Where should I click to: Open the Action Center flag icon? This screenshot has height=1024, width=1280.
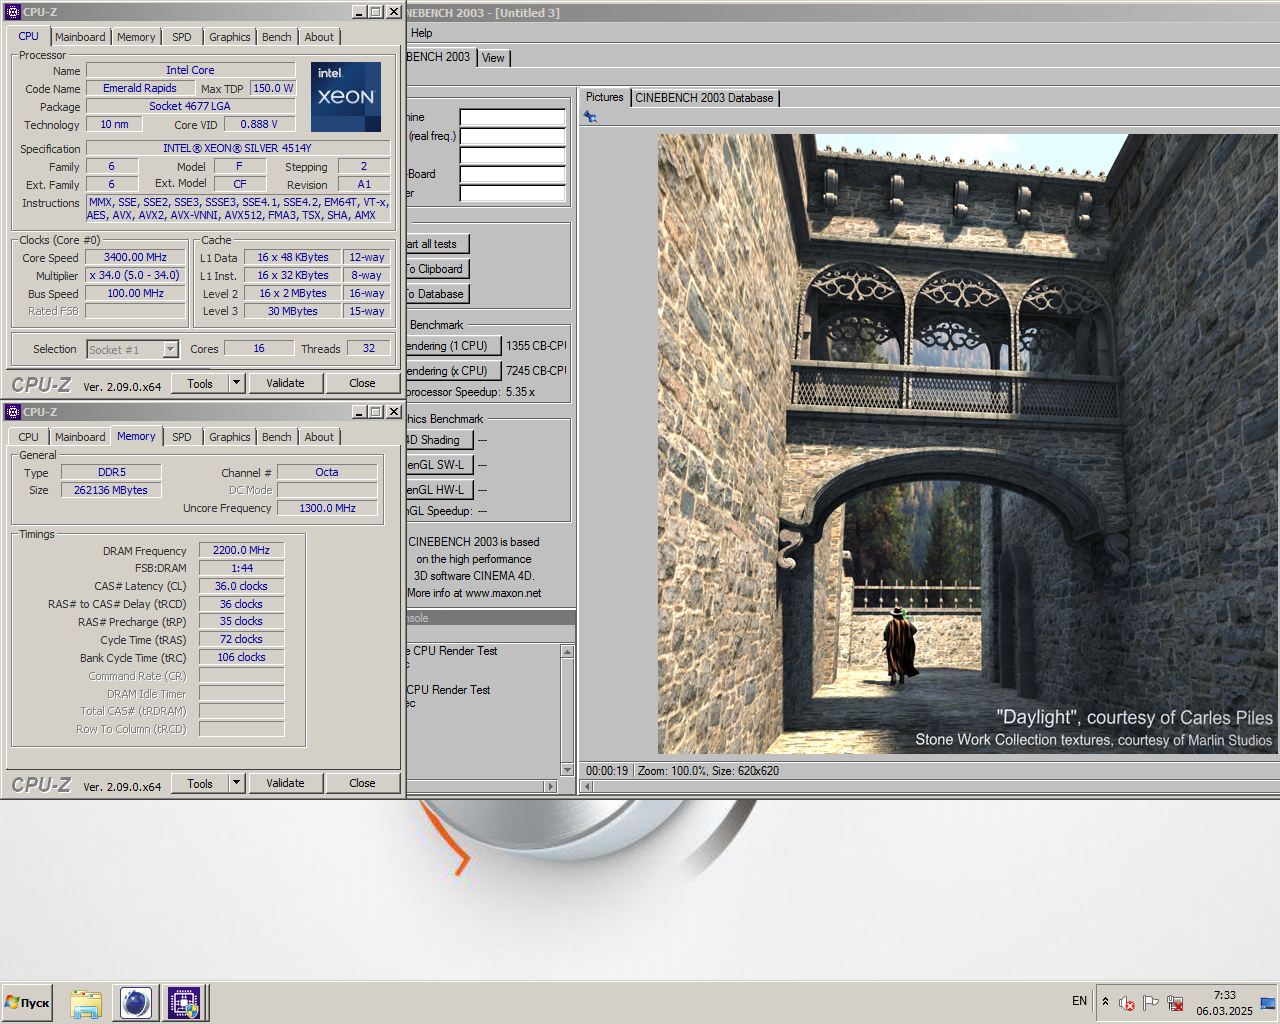(1150, 1002)
